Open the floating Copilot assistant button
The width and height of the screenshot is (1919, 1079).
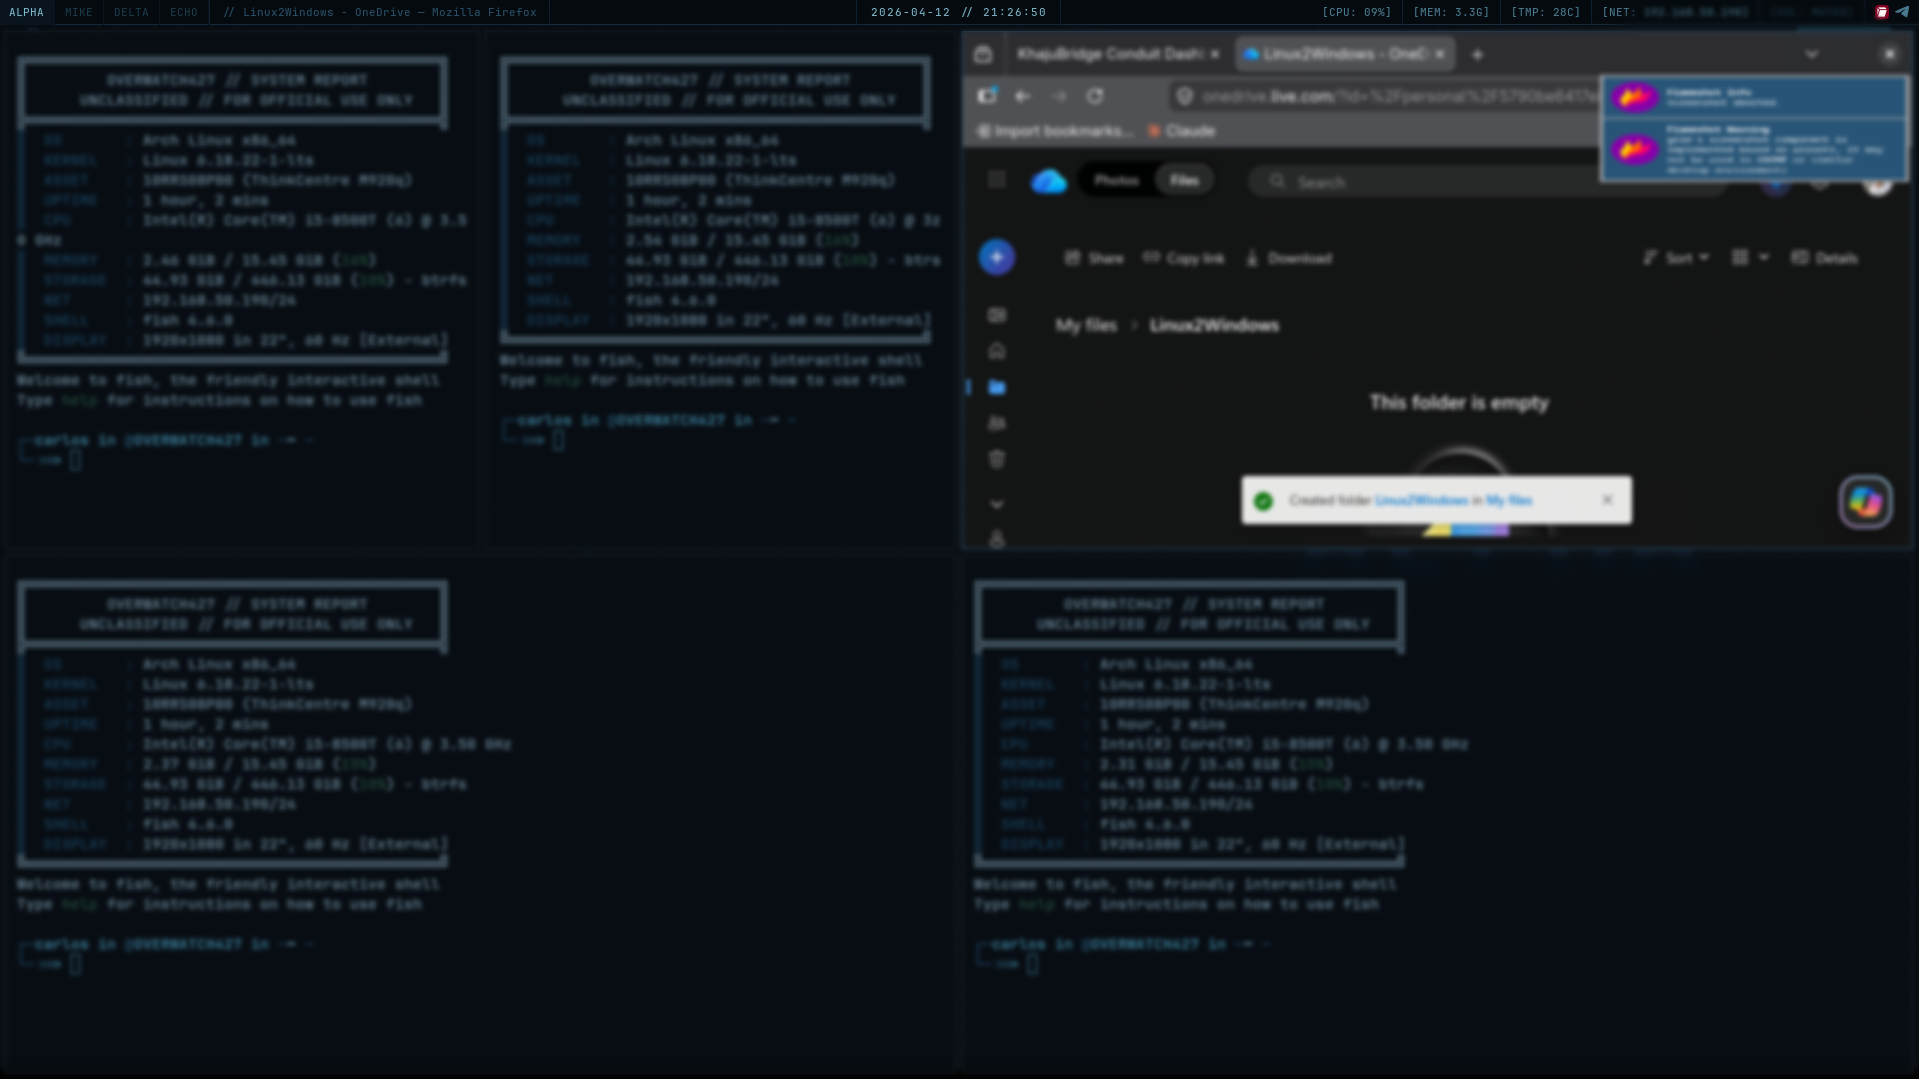[1864, 502]
